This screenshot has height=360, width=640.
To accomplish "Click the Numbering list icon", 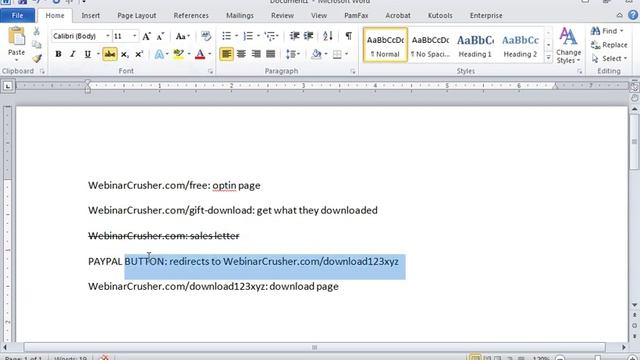I will click(x=248, y=36).
